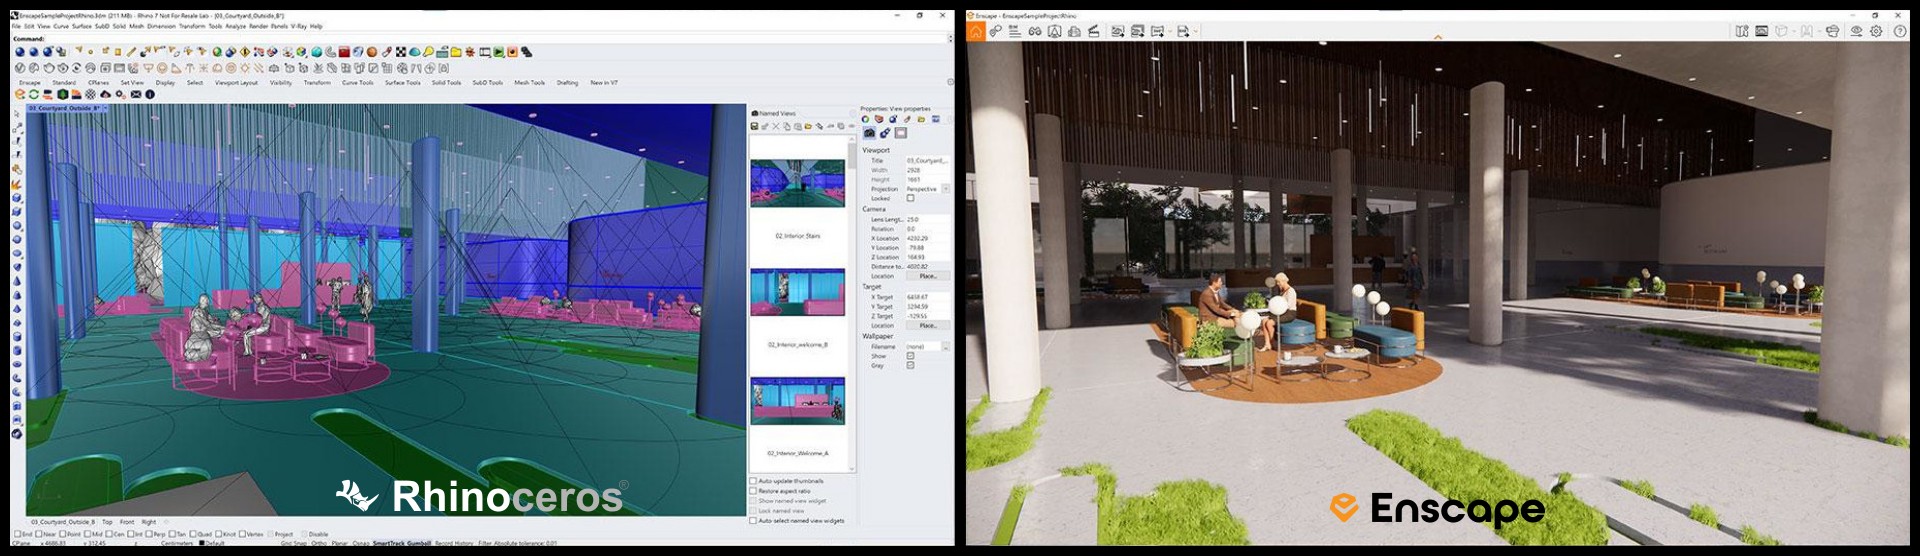Viewport: 1920px width, 556px height.
Task: Open the Enscape feedback envelope icon in Rhino
Action: (x=136, y=94)
